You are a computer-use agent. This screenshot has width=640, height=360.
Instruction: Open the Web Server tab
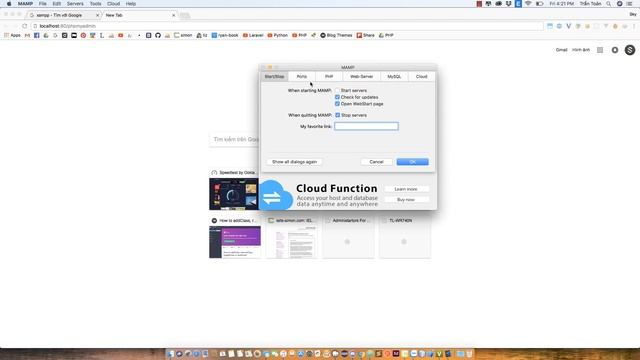coord(361,76)
